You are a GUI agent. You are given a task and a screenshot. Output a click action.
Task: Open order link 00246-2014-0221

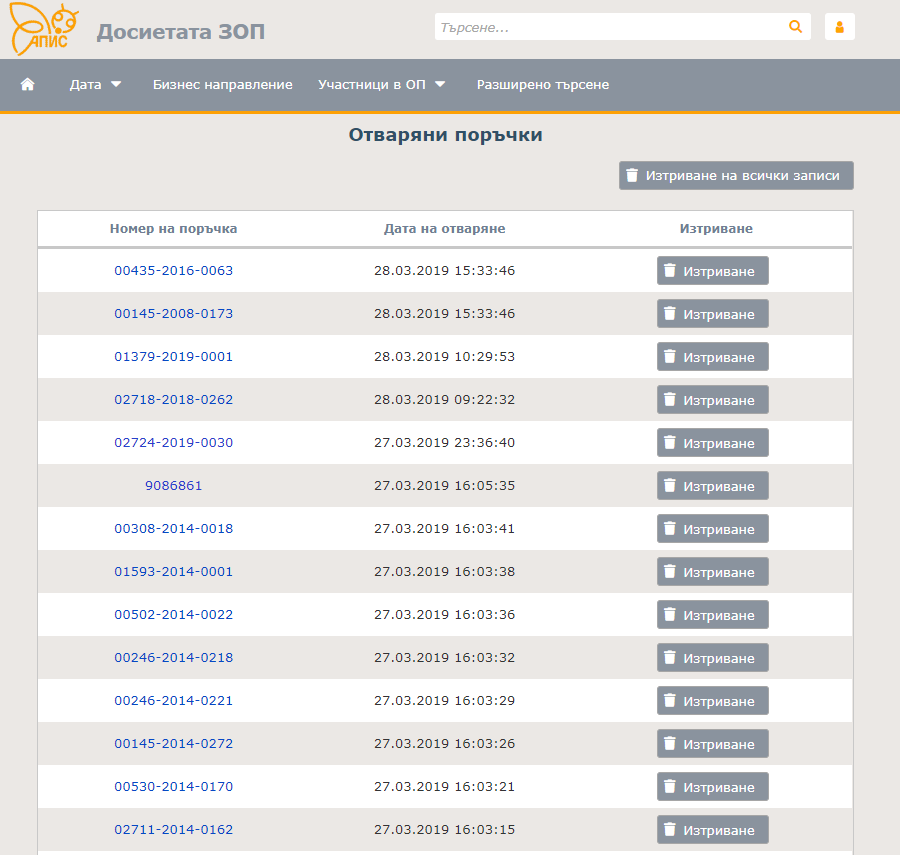tap(173, 701)
